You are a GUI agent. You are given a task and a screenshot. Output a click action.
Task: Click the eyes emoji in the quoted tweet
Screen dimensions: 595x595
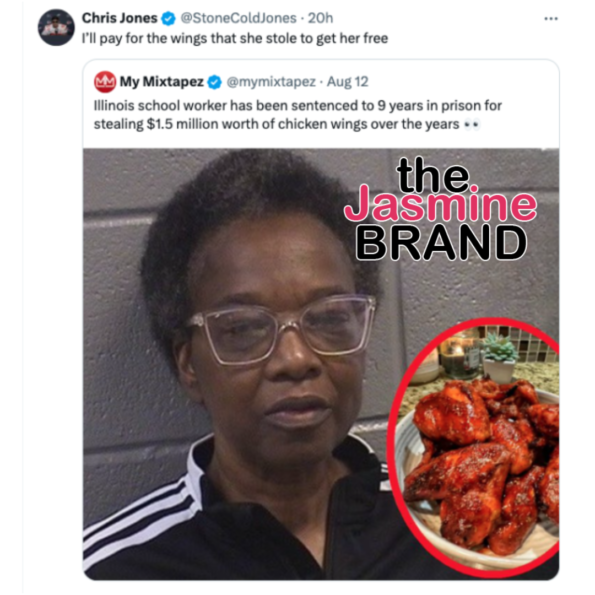[x=472, y=124]
